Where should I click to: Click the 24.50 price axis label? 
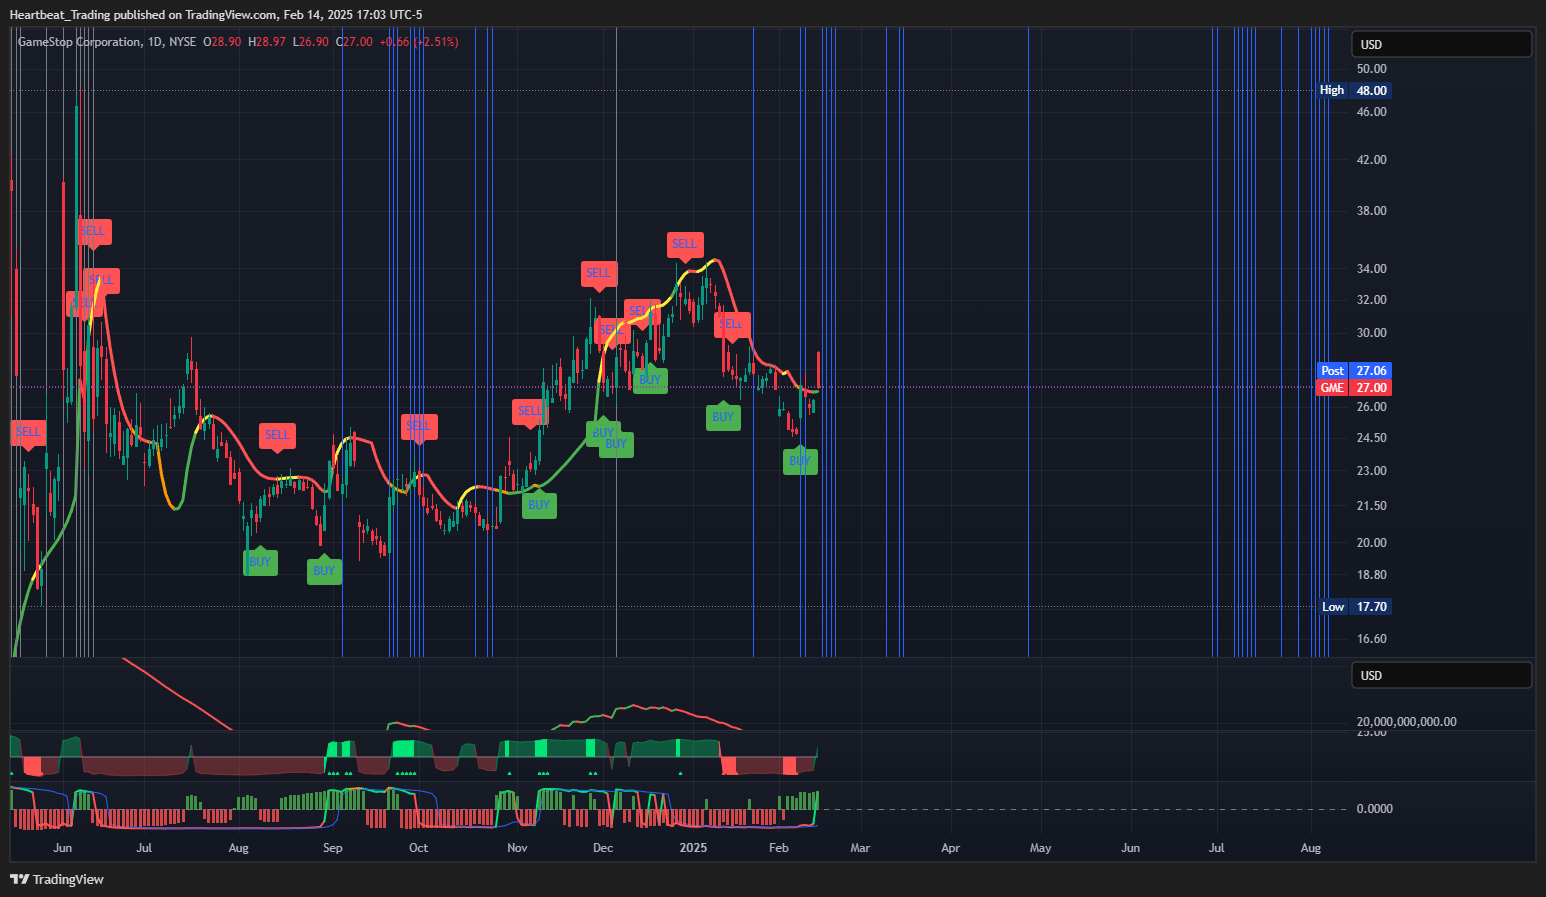tap(1371, 438)
